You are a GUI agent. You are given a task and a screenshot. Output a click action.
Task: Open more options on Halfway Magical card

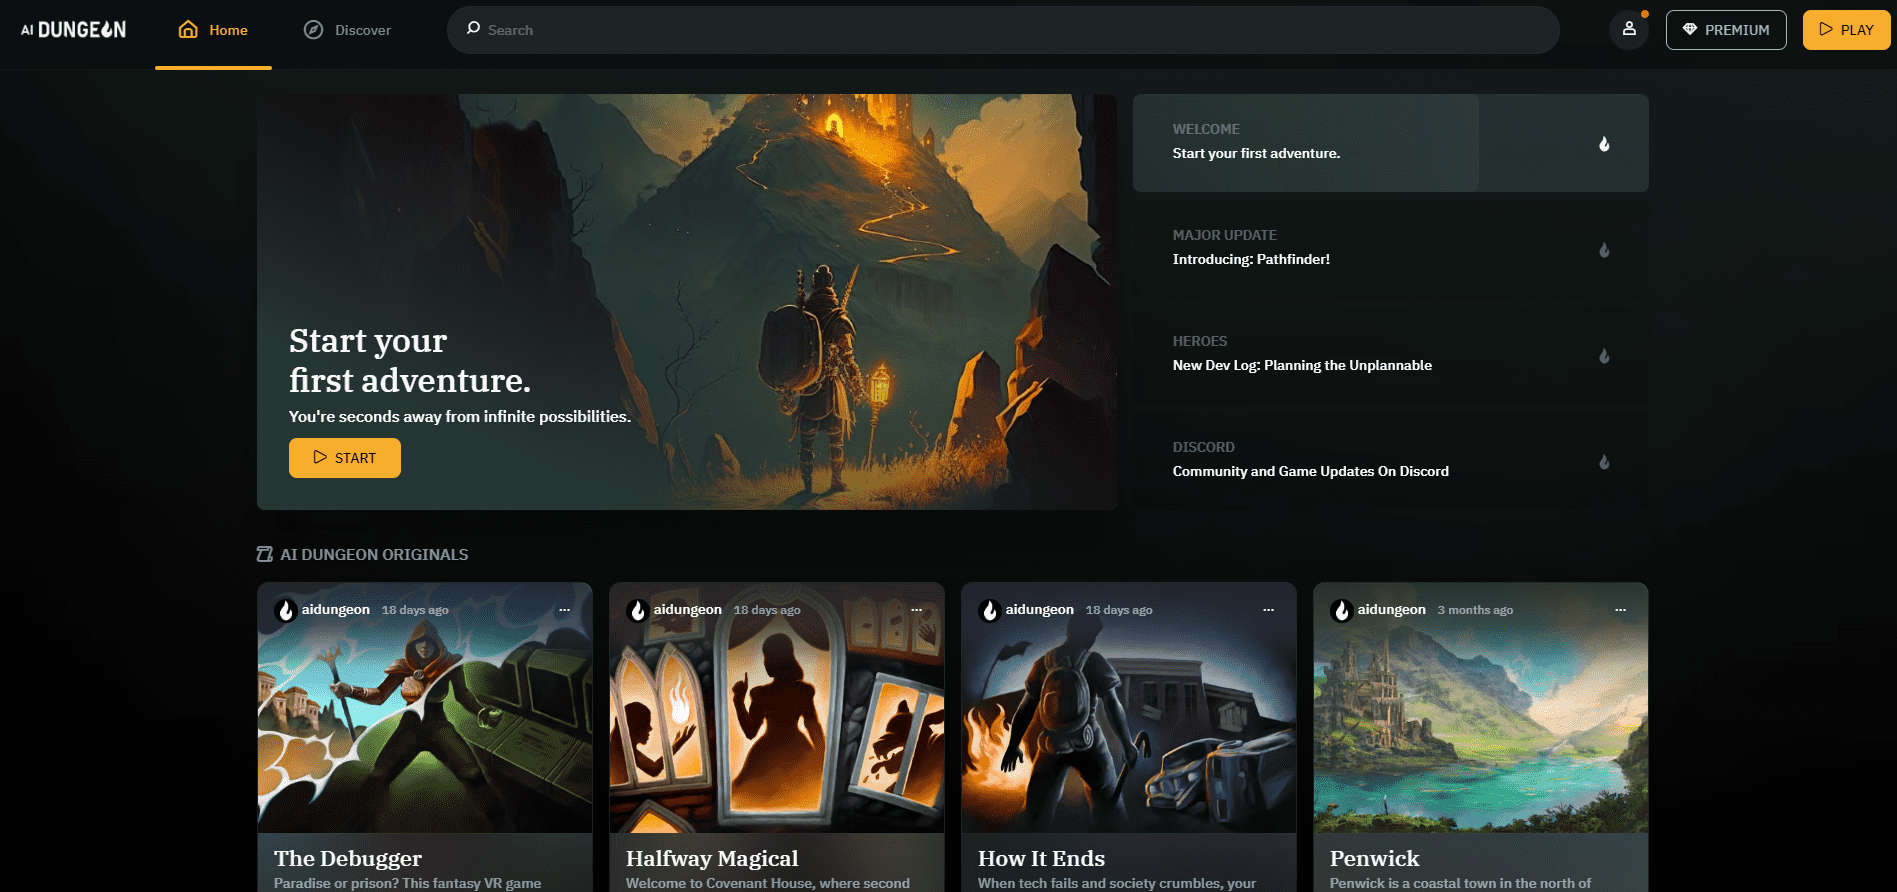pyautogui.click(x=916, y=610)
